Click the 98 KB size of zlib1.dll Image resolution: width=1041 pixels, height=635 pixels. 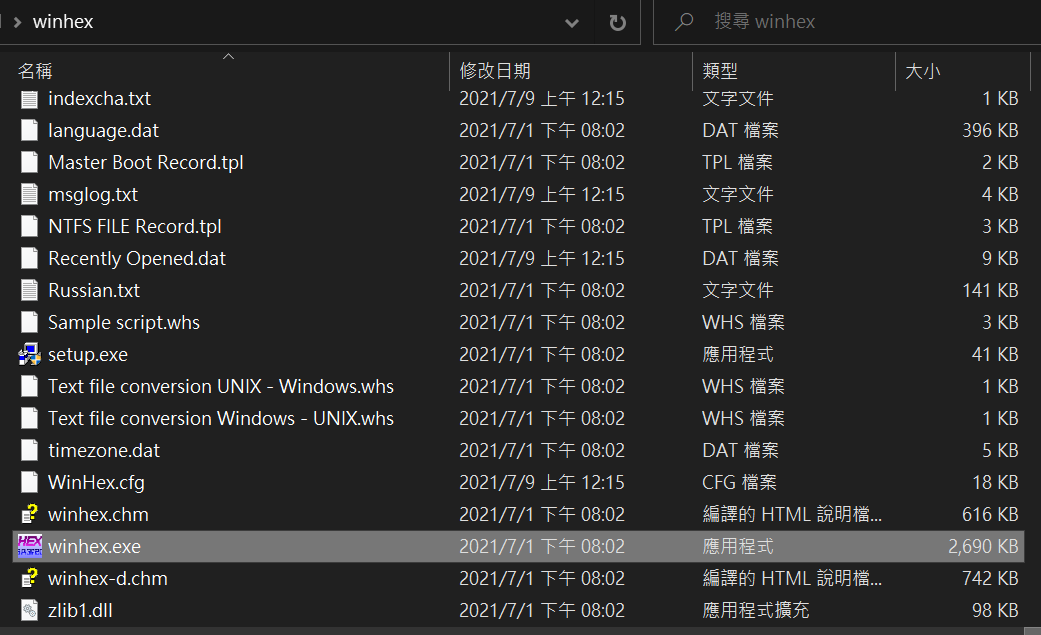(995, 610)
